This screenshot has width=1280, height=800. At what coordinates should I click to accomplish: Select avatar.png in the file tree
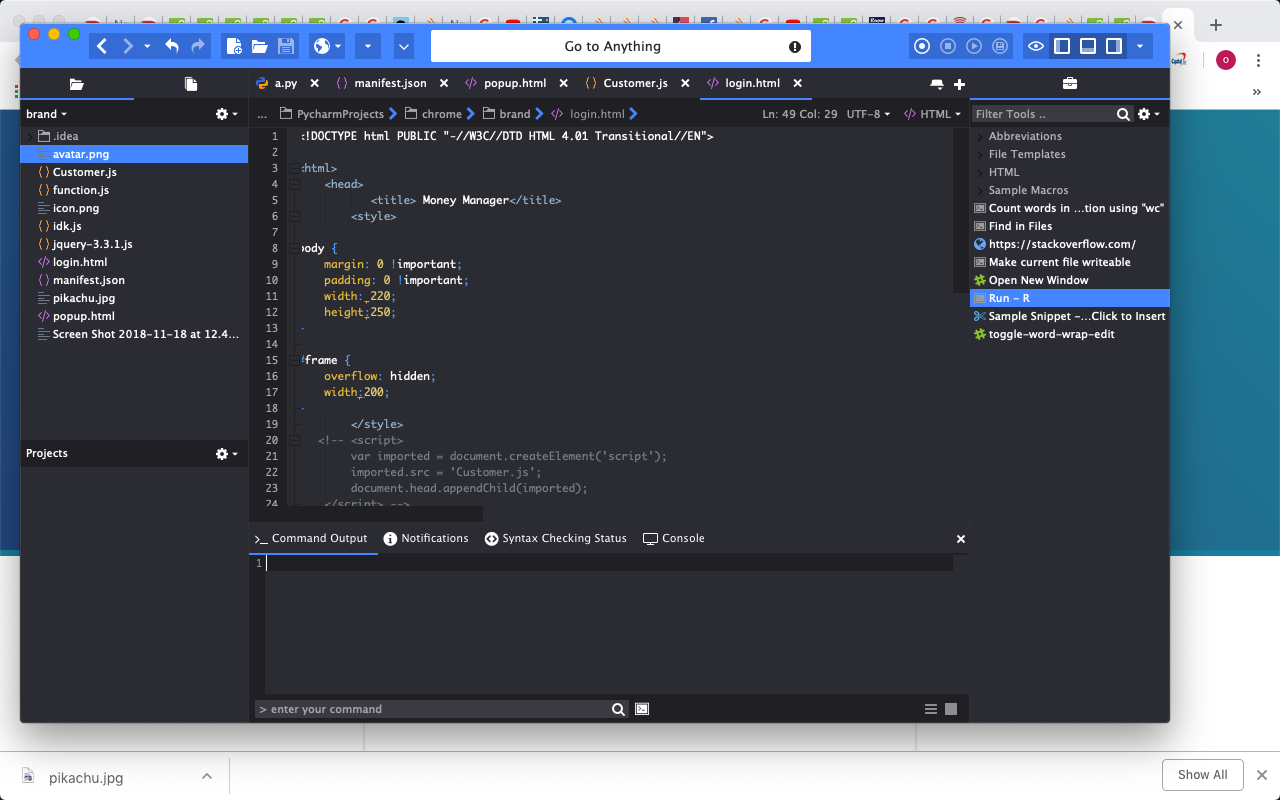(134, 154)
